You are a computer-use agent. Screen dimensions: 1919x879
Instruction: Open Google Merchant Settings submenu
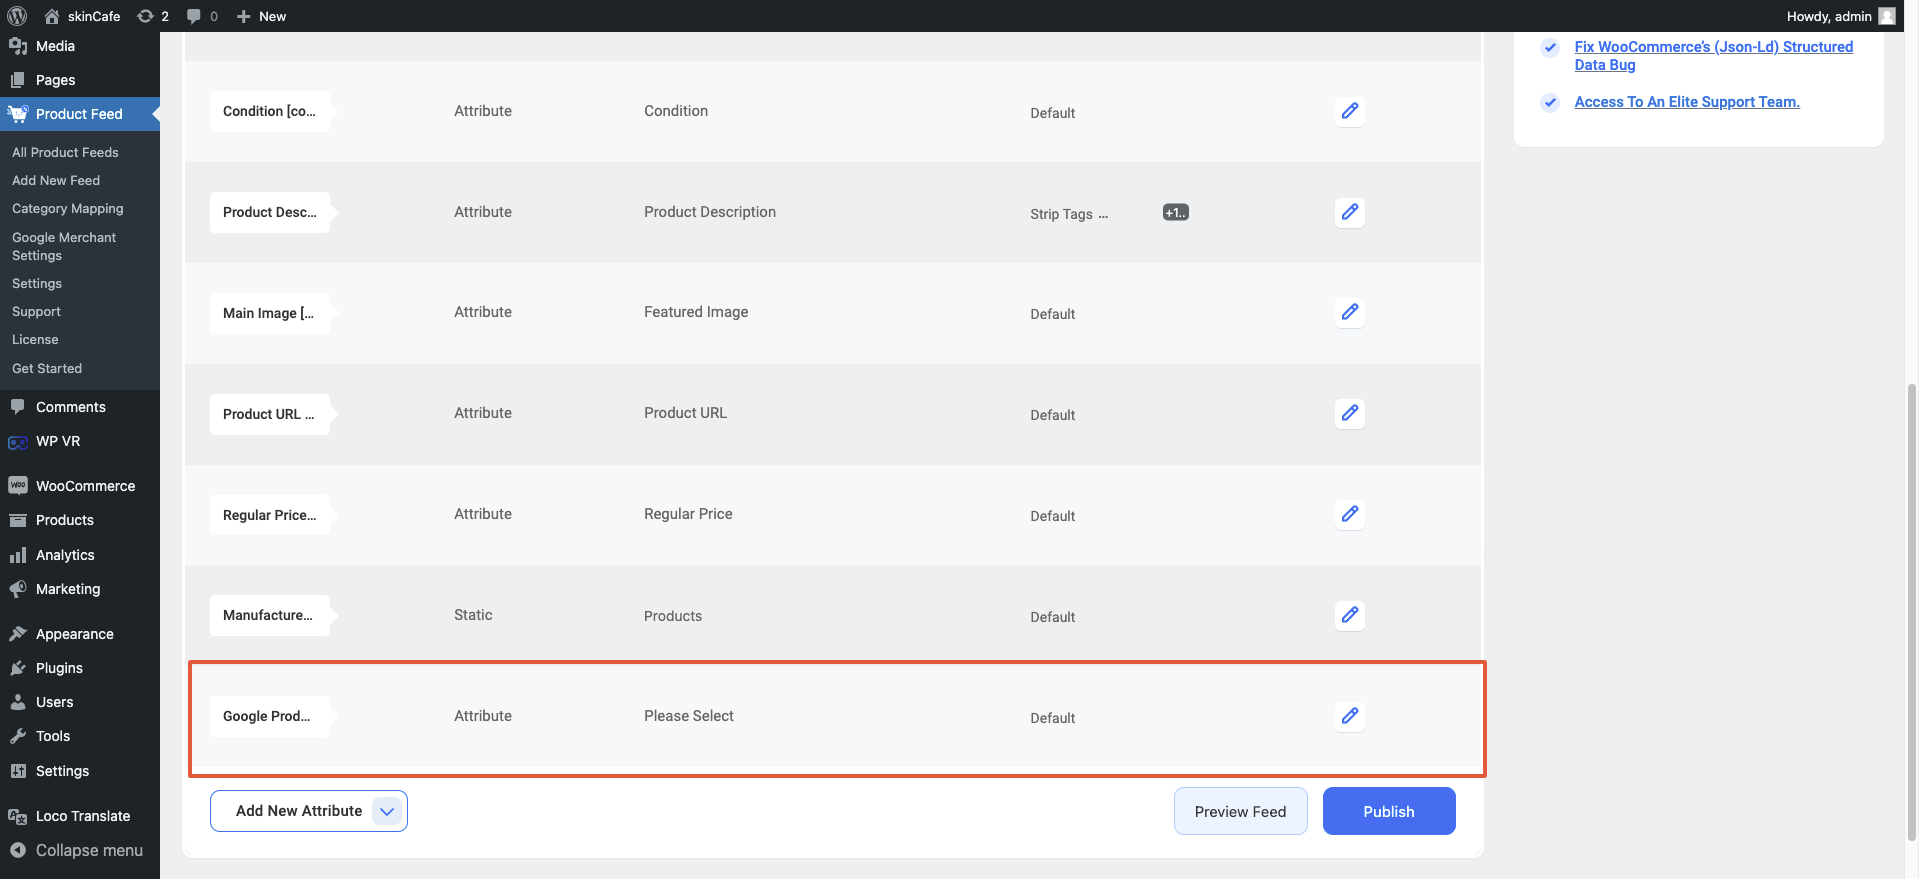64,246
